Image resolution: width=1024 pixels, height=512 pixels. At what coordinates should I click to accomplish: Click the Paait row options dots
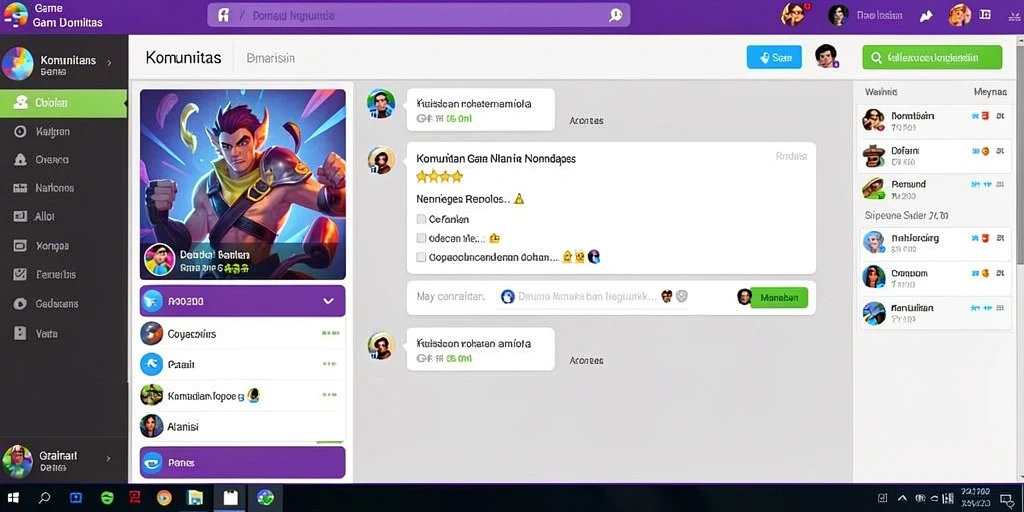[329, 364]
